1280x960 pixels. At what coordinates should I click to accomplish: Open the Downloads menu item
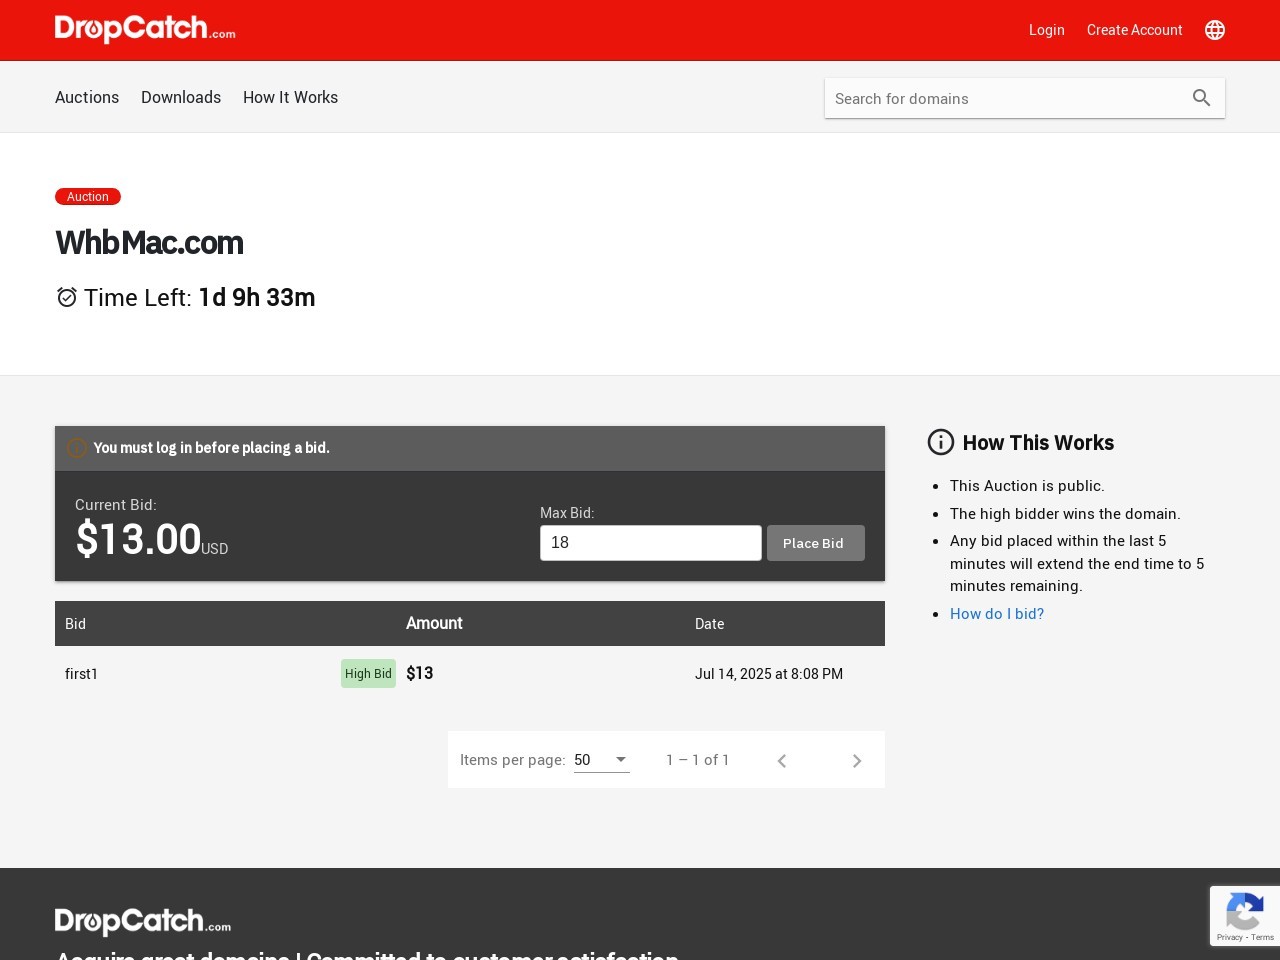[x=181, y=97]
